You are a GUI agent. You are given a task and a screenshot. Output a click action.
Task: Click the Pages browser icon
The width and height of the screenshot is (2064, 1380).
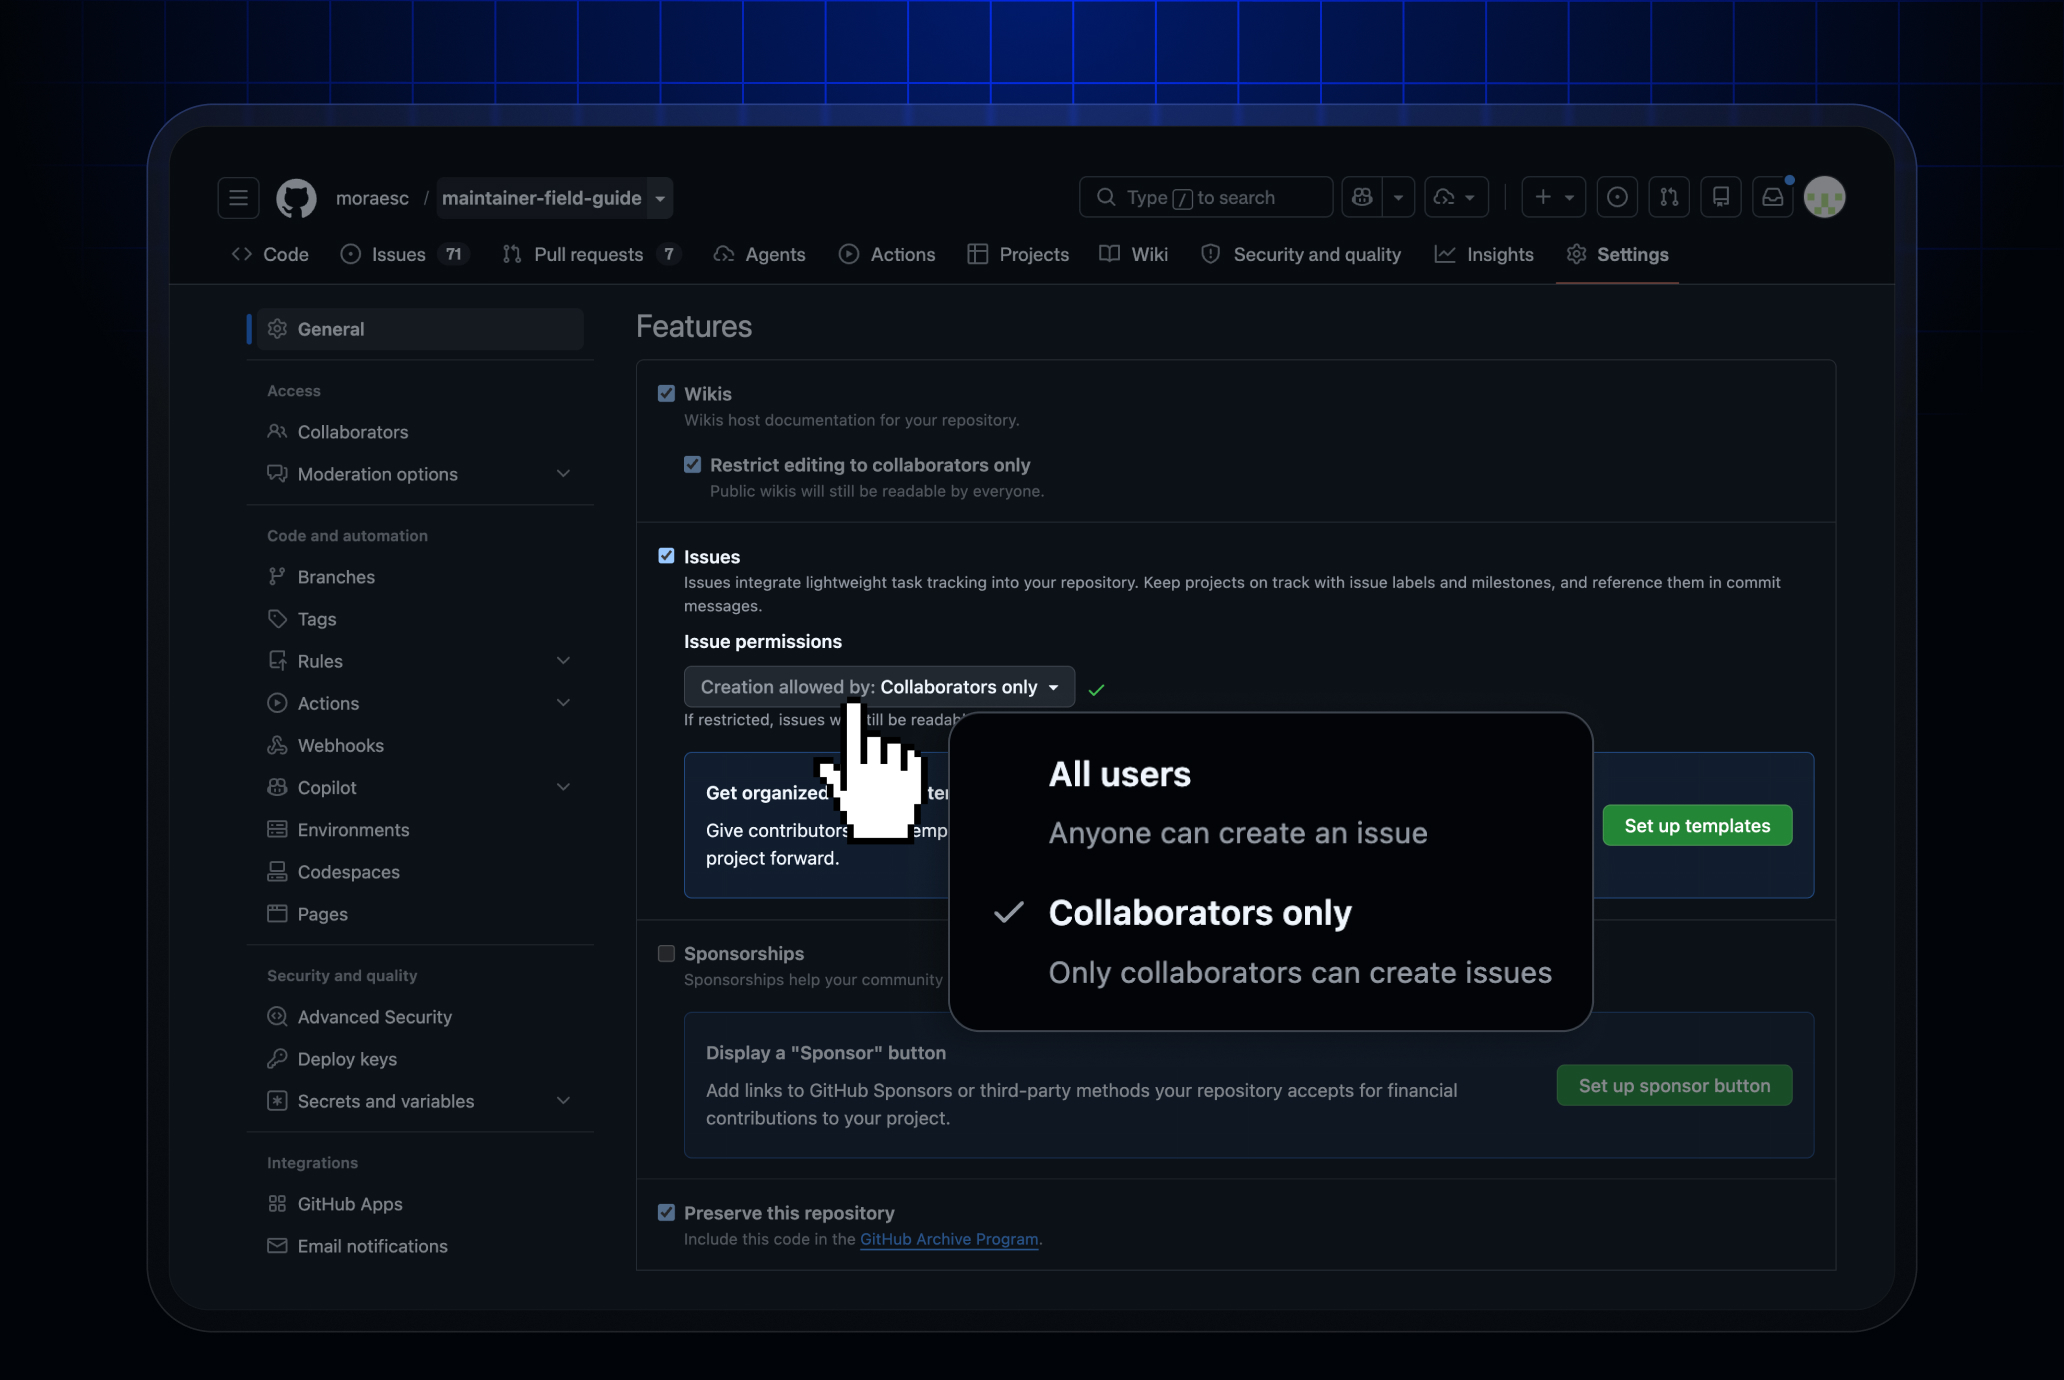278,914
